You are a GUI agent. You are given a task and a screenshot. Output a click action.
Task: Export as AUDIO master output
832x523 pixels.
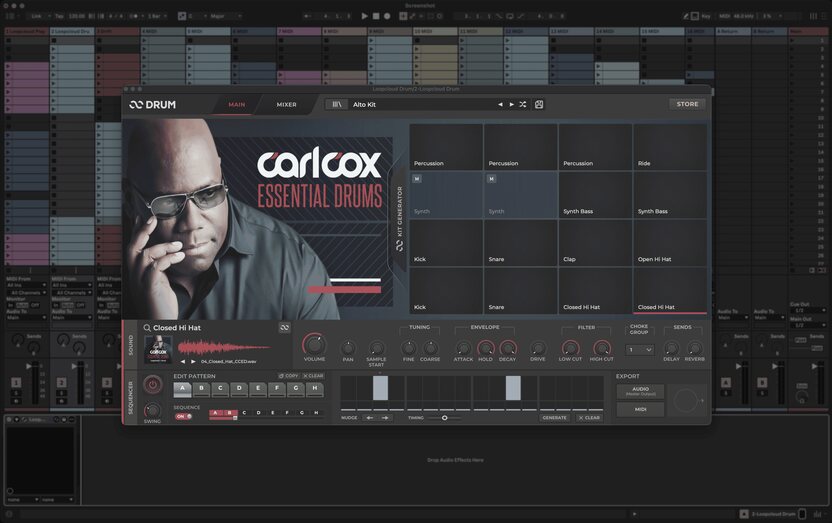pyautogui.click(x=640, y=391)
